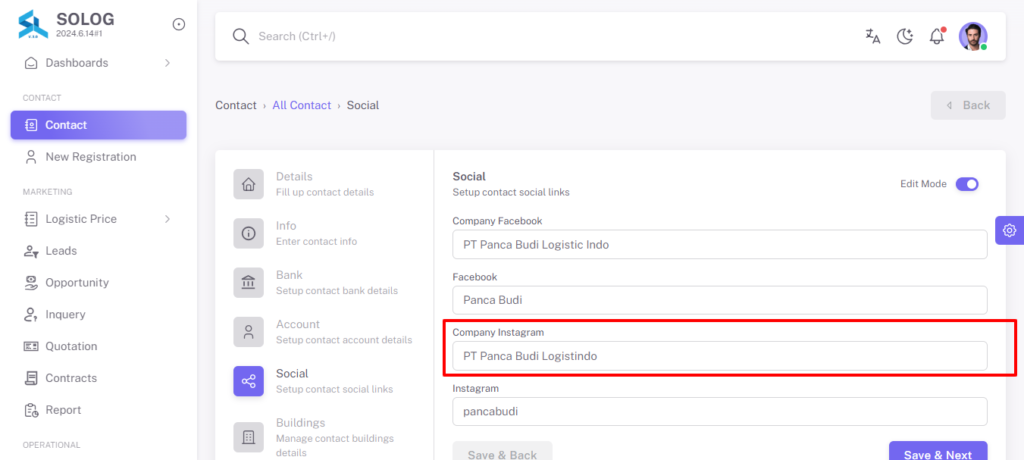The height and width of the screenshot is (460, 1024).
Task: Follow the All Contact breadcrumb link
Action: point(302,105)
